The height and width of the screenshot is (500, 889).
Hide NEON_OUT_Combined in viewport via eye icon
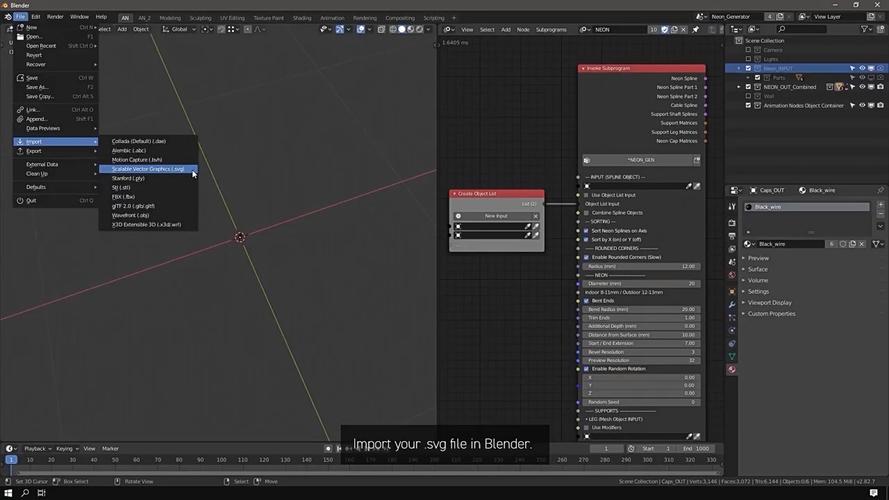coord(862,87)
